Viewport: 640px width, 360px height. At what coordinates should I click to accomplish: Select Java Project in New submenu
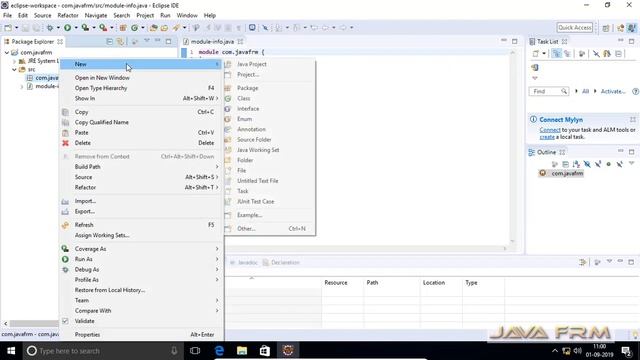click(269, 64)
